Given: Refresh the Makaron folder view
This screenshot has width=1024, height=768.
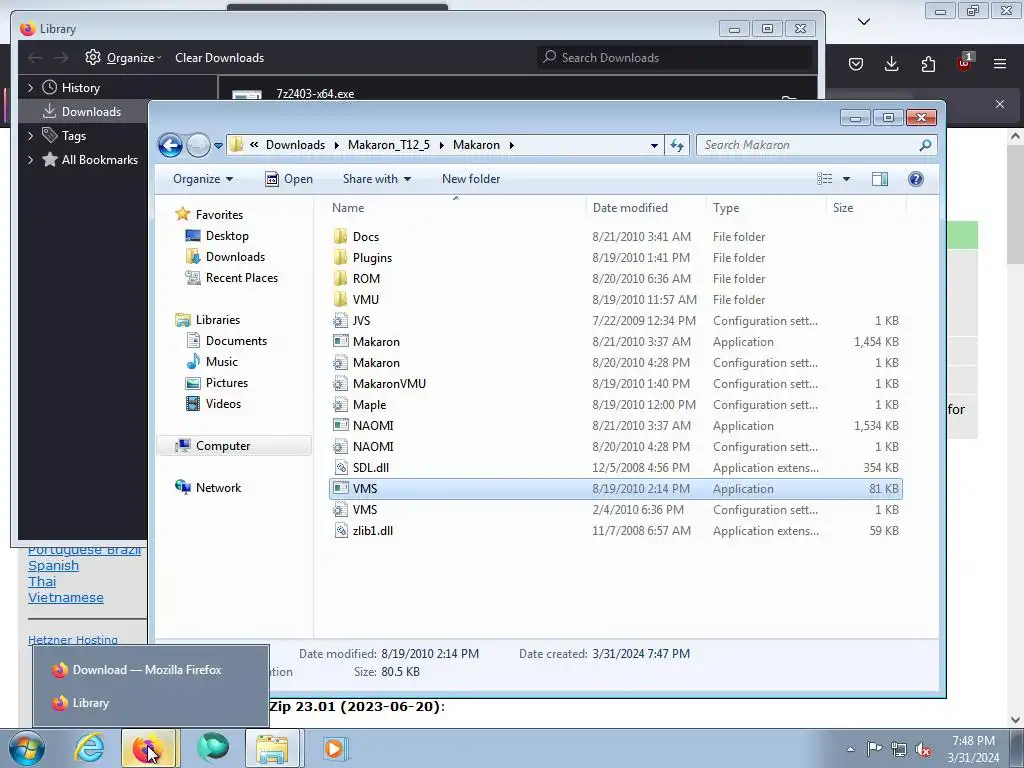Looking at the screenshot, I should 677,146.
